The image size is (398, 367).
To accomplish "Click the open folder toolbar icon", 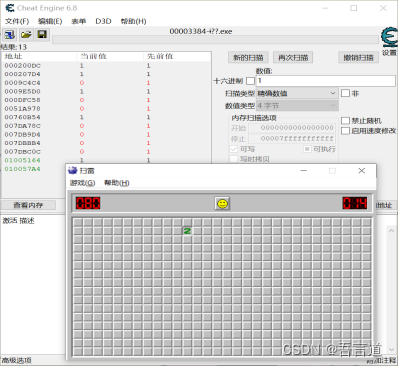I will pos(26,35).
